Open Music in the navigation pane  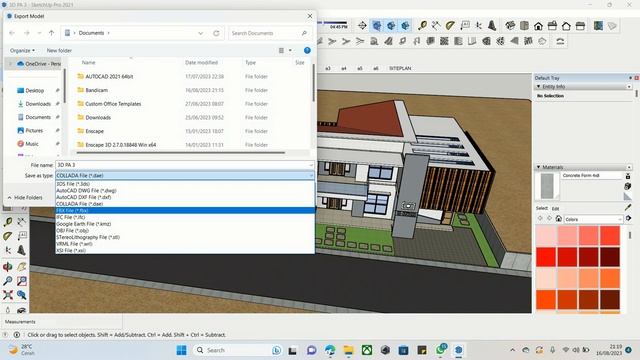(x=32, y=144)
